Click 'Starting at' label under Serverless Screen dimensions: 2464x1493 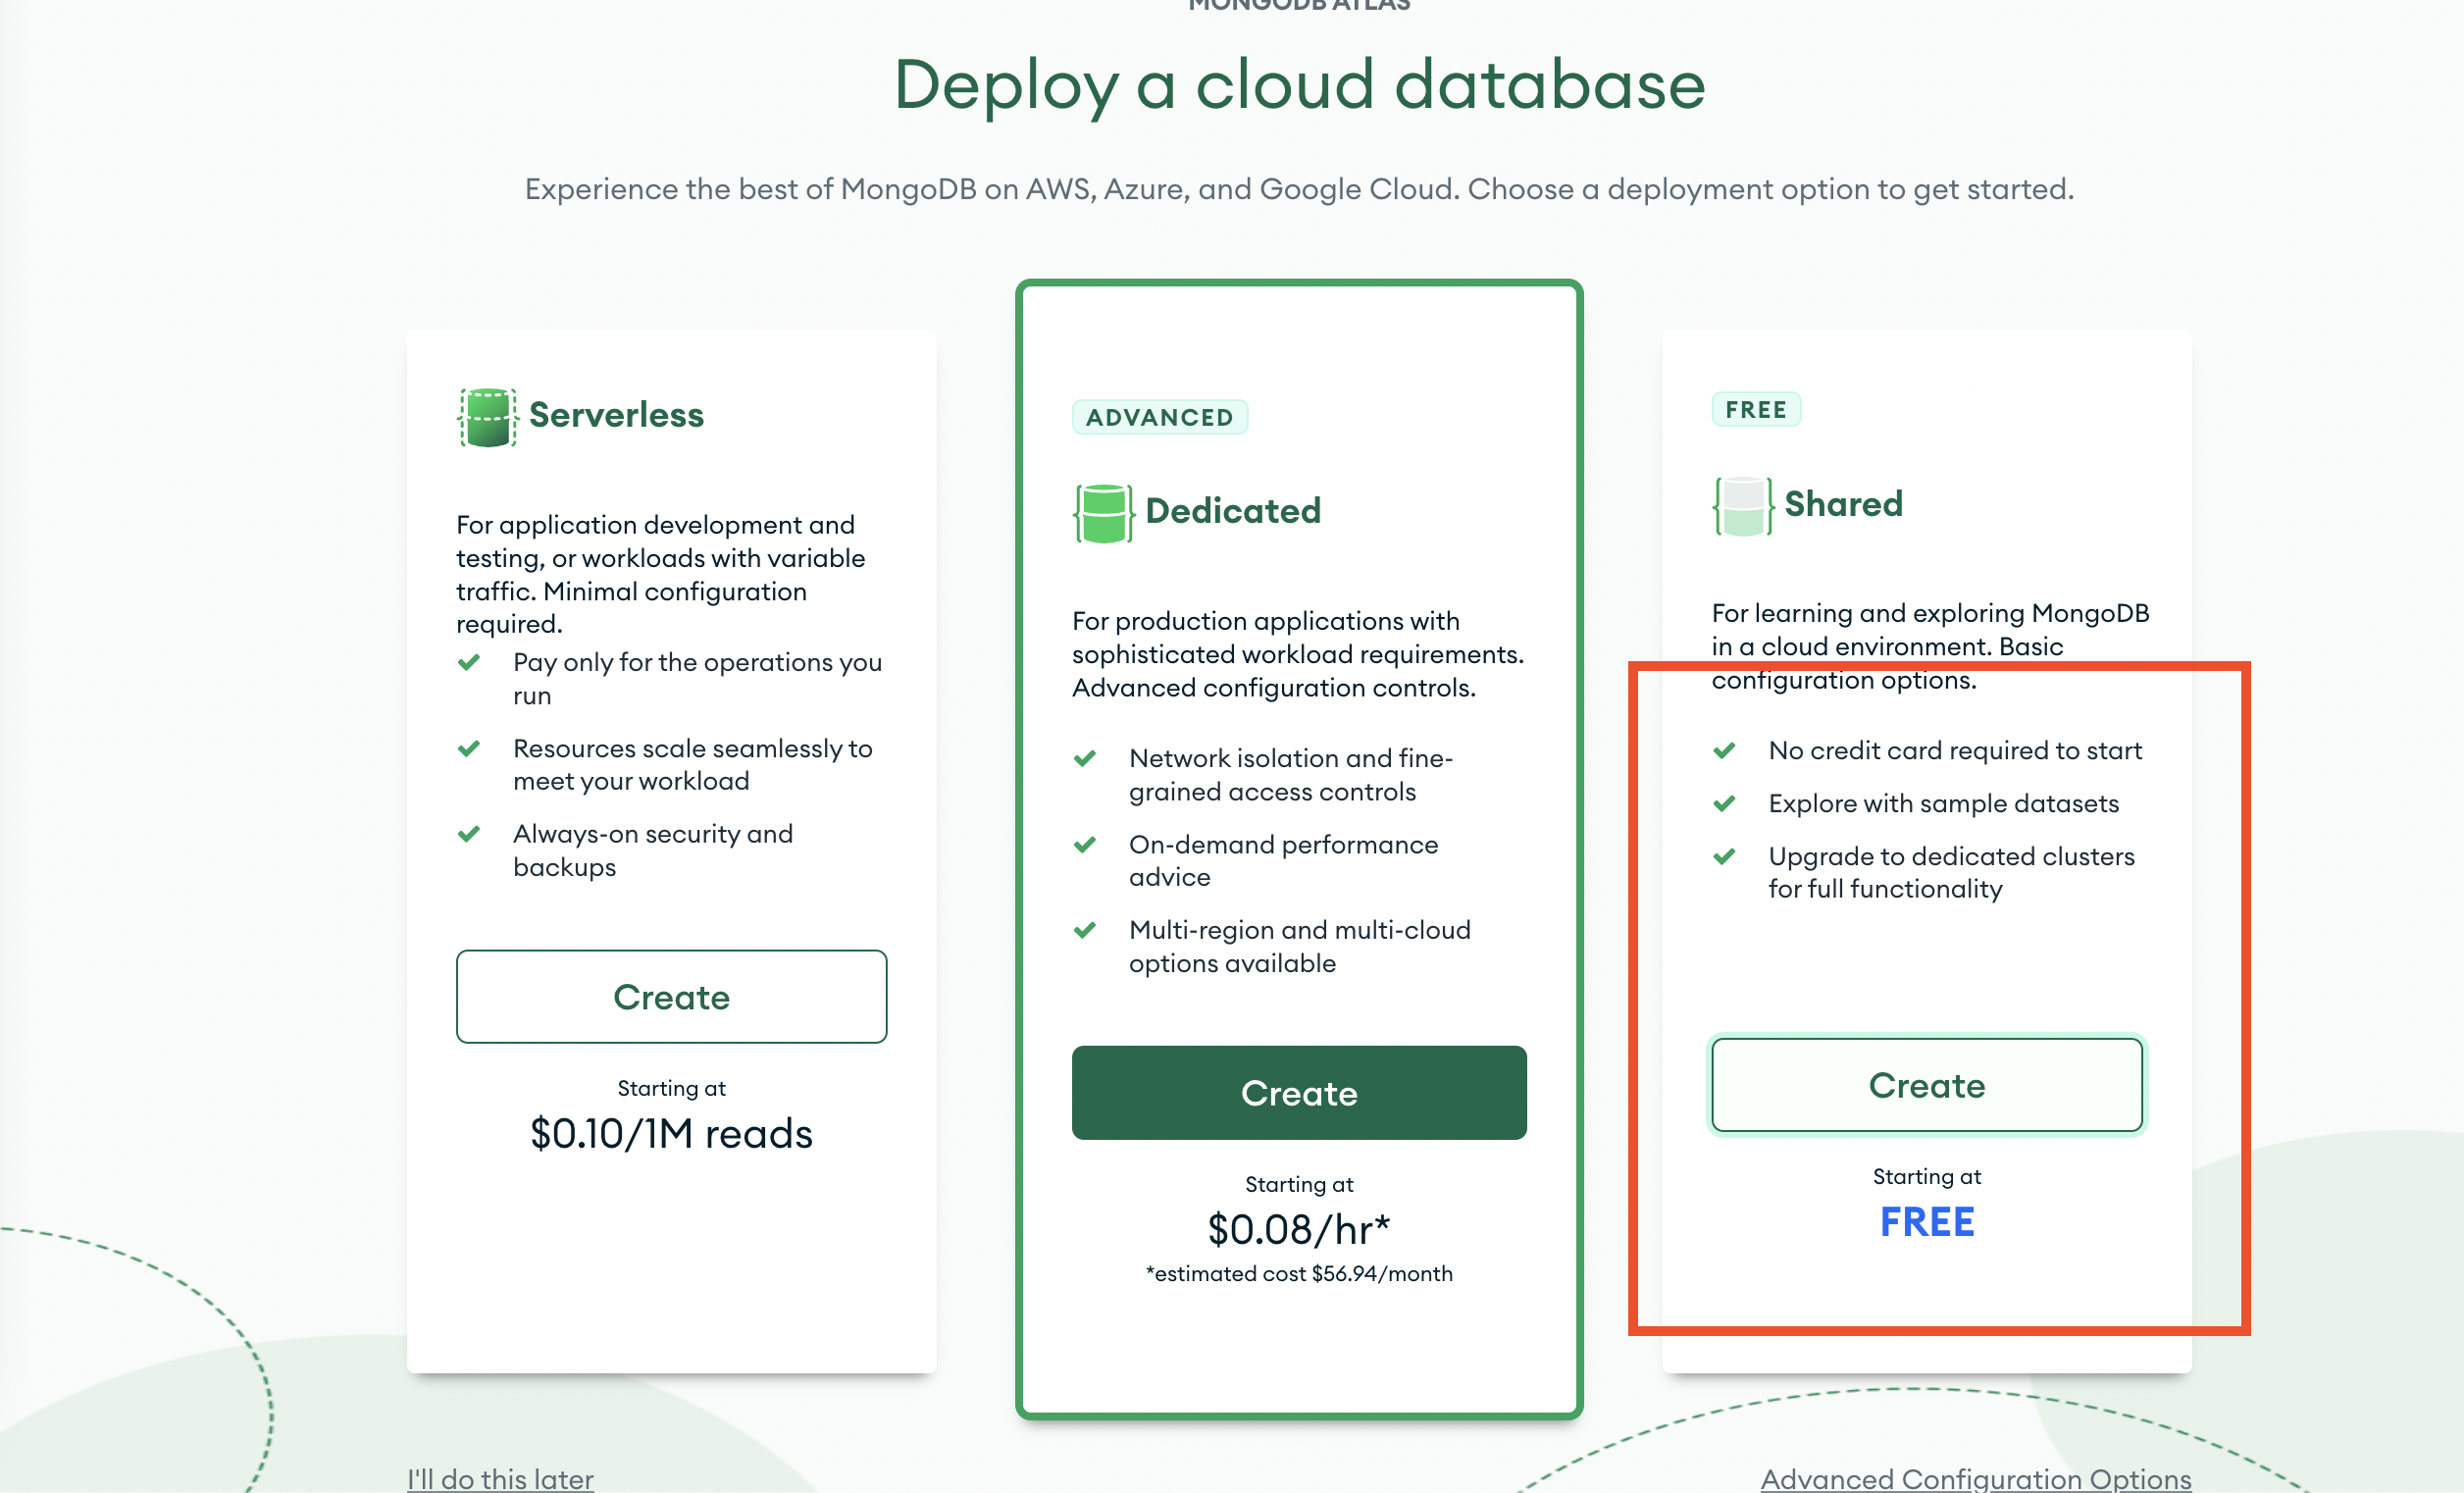(x=672, y=1088)
